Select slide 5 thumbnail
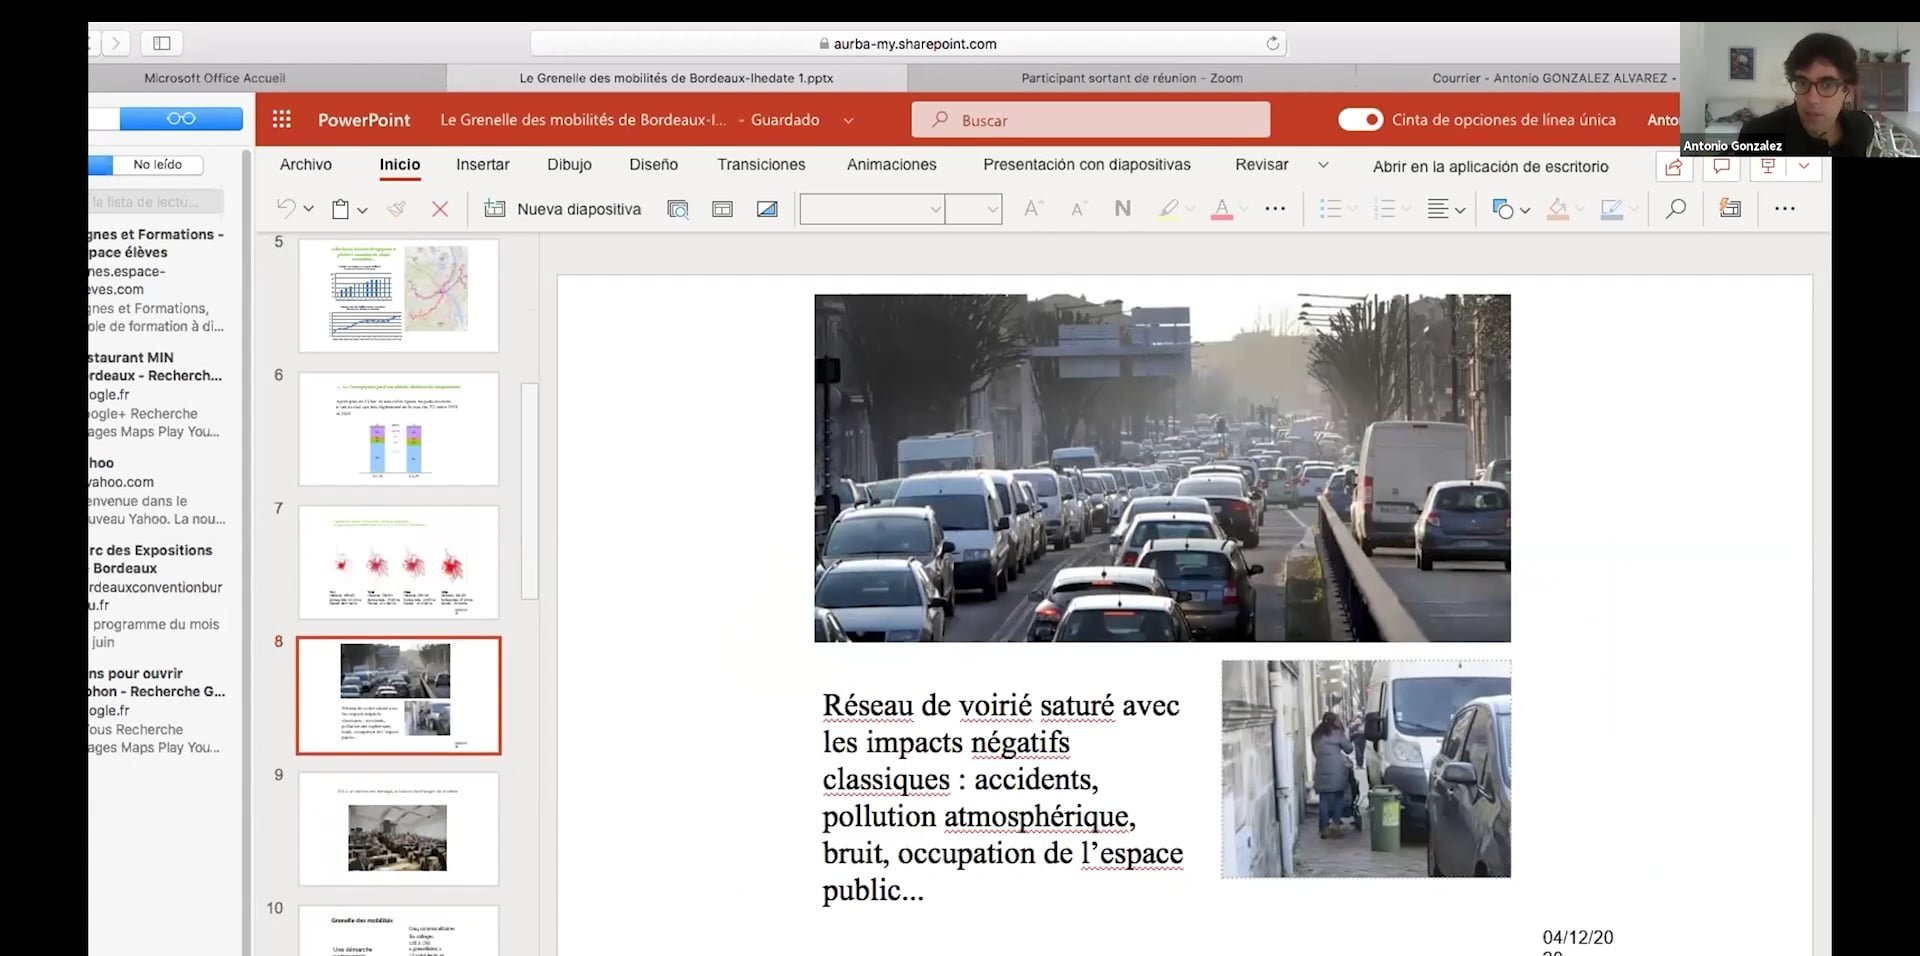Screen dimensions: 1920x956 click(x=399, y=295)
